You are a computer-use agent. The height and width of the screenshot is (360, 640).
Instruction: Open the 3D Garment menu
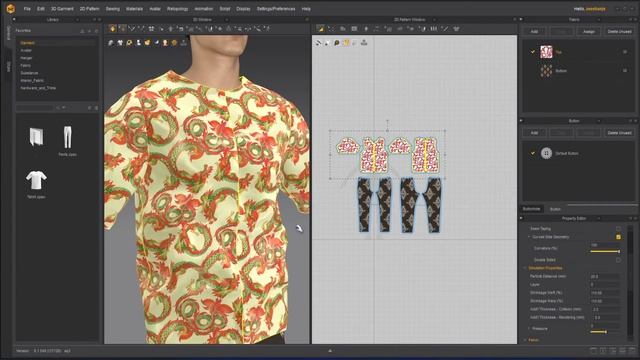click(62, 9)
